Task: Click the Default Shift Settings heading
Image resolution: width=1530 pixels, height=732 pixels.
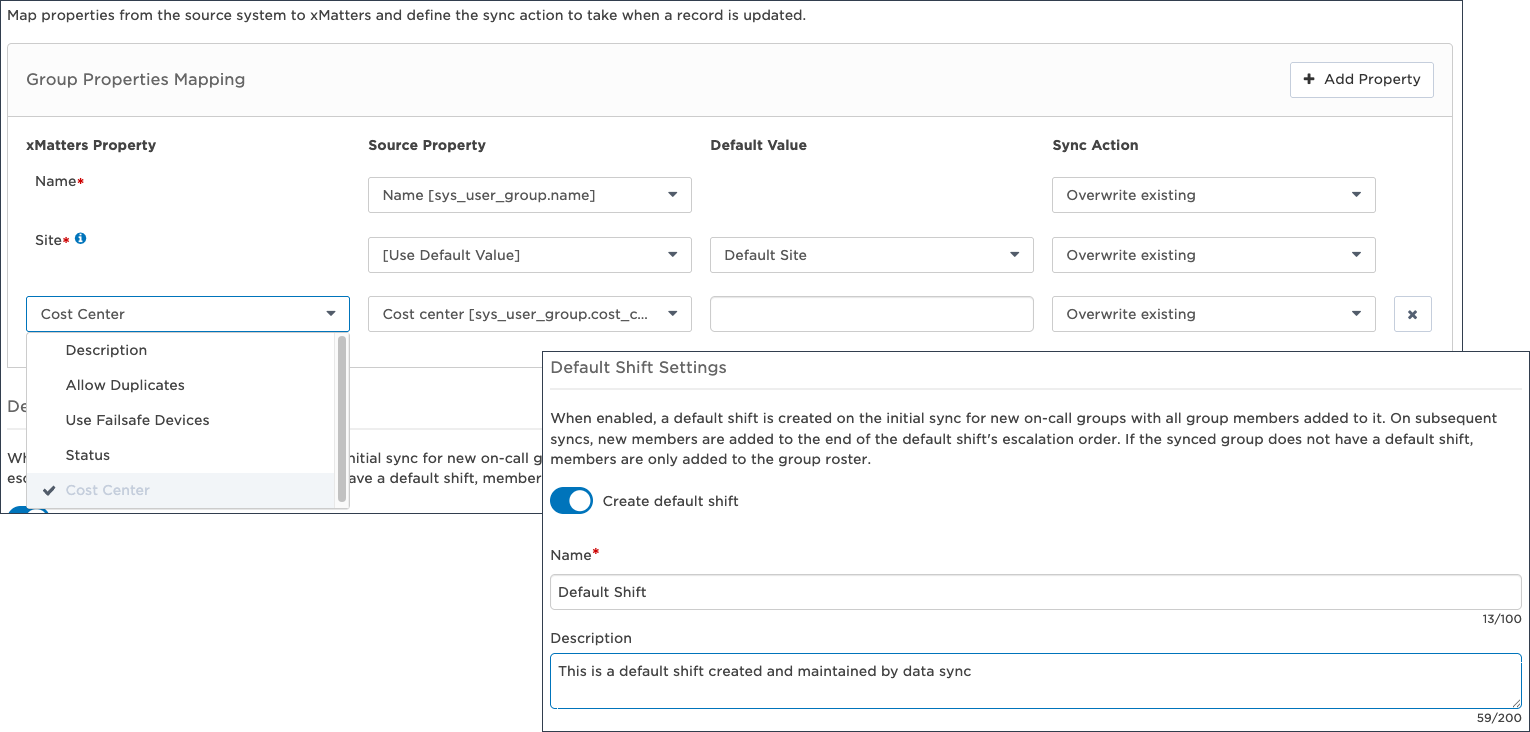Action: click(x=639, y=367)
